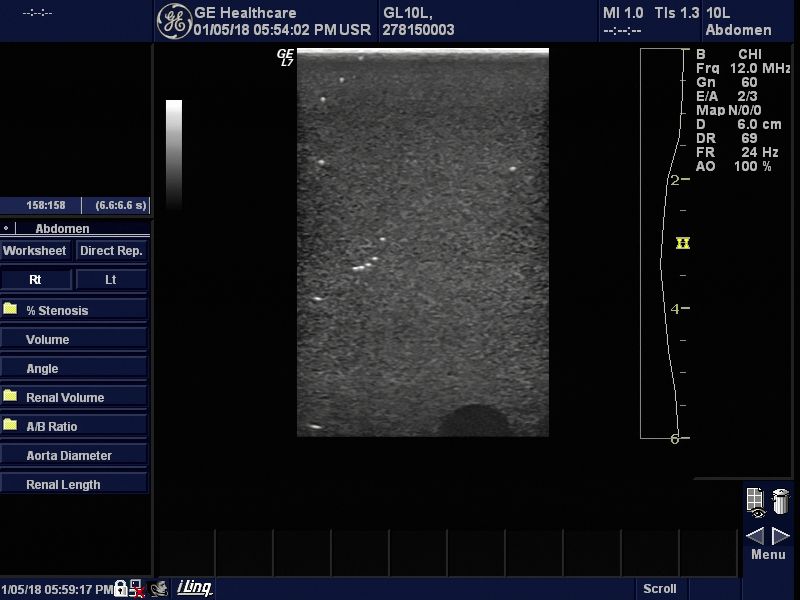This screenshot has width=800, height=600.
Task: Click the grayscale bar beside the image
Action: coord(174,152)
